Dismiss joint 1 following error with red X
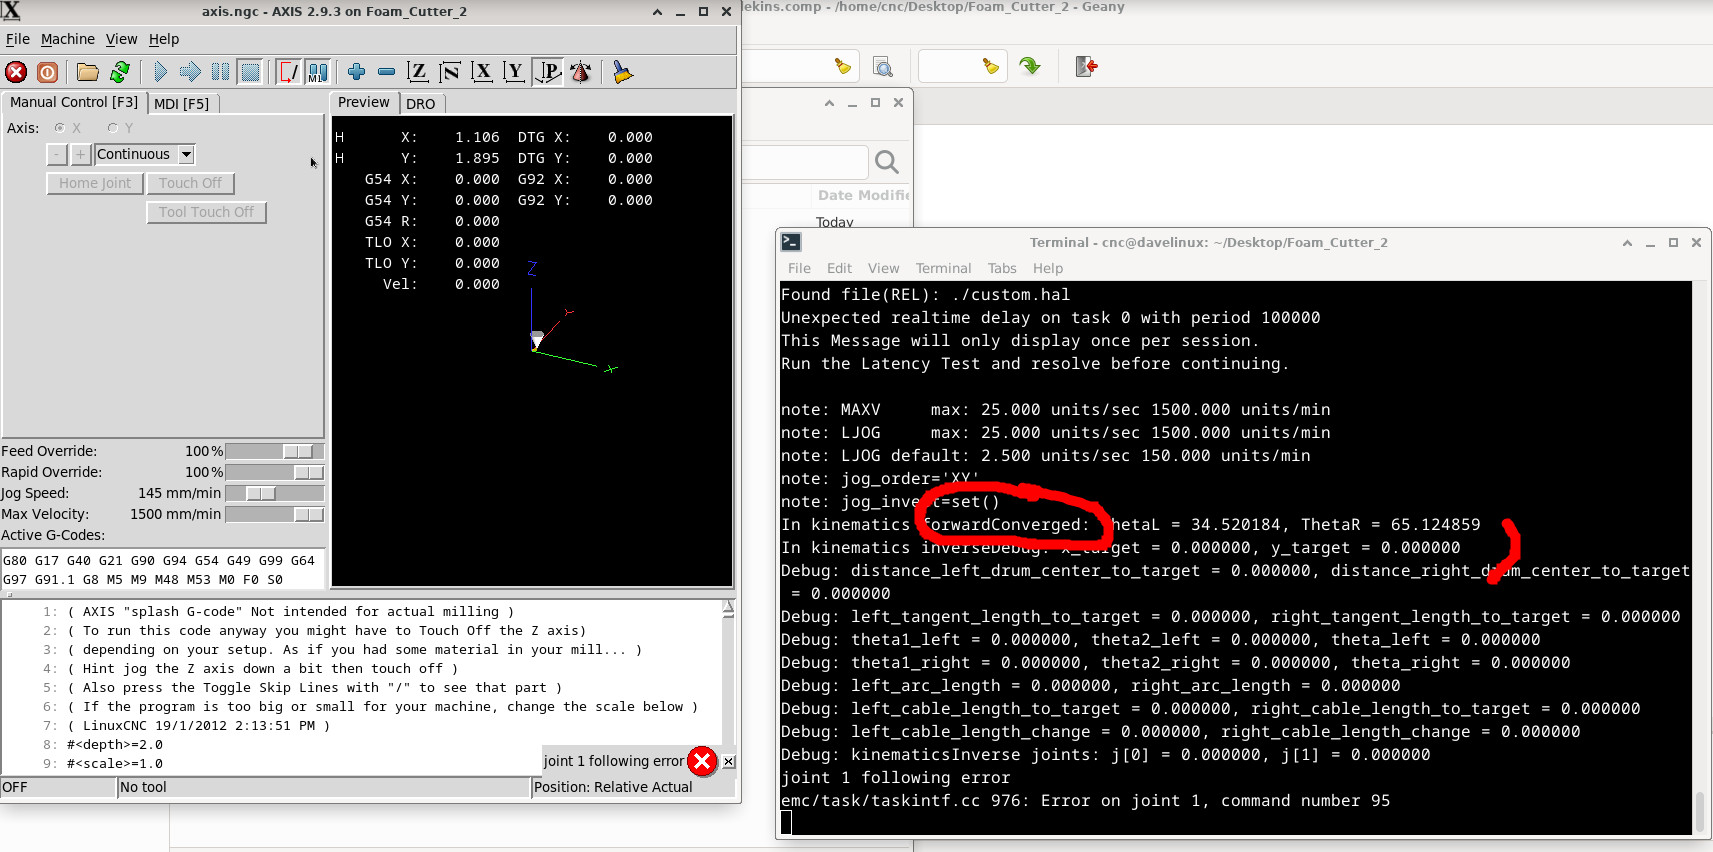Image resolution: width=1713 pixels, height=852 pixels. pyautogui.click(x=703, y=761)
